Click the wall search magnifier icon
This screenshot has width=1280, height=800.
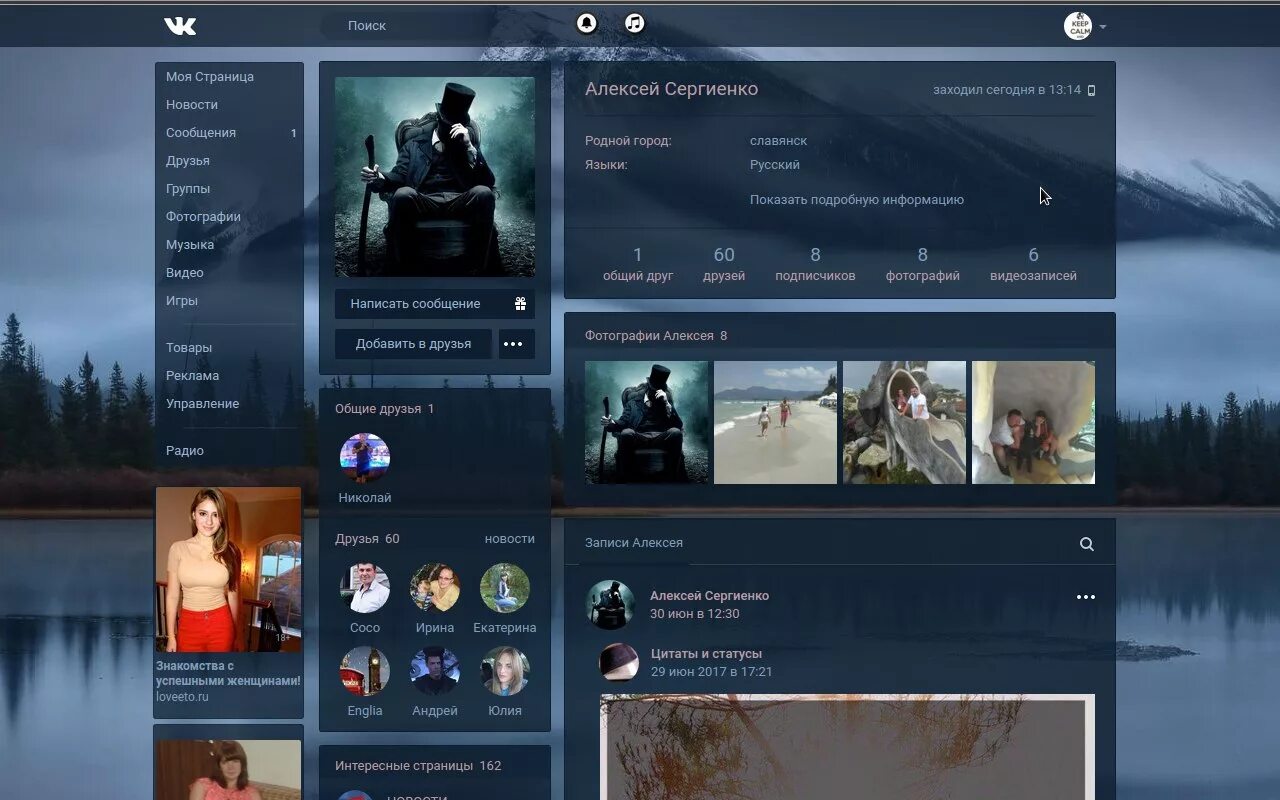[1086, 544]
